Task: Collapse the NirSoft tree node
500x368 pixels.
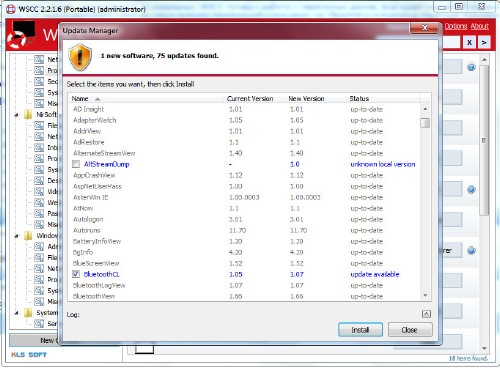Action: [16, 115]
